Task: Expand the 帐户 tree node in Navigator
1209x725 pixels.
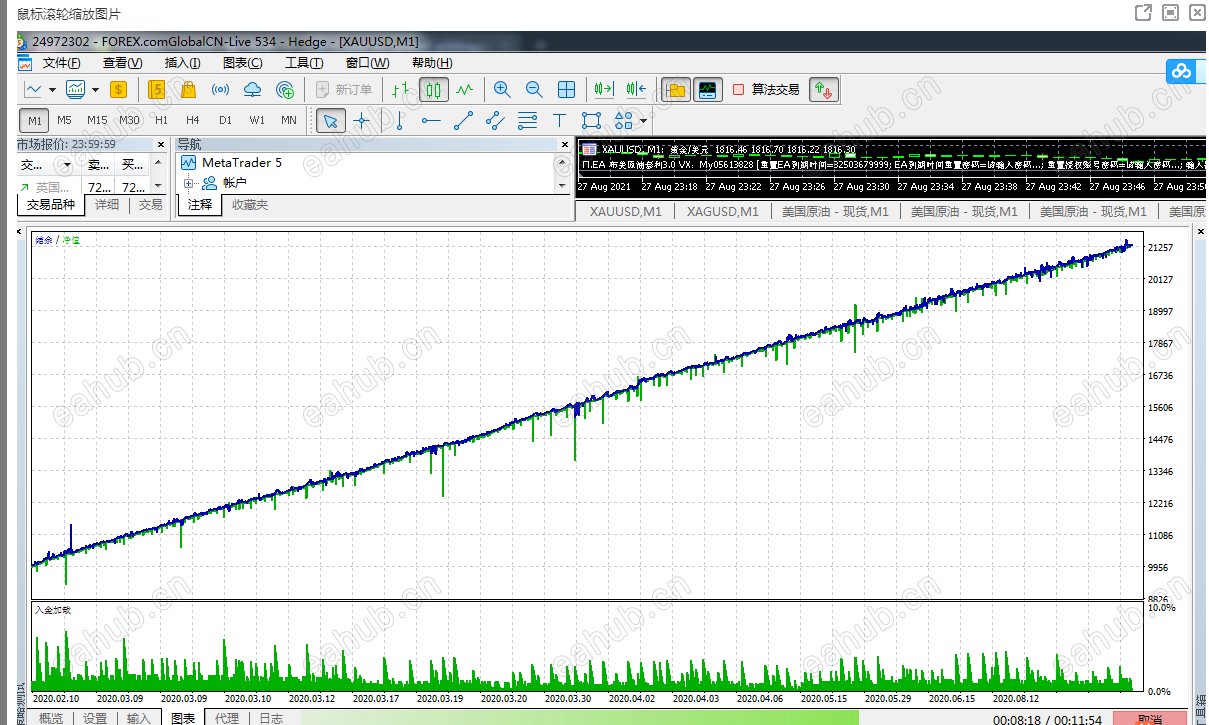Action: click(x=188, y=183)
